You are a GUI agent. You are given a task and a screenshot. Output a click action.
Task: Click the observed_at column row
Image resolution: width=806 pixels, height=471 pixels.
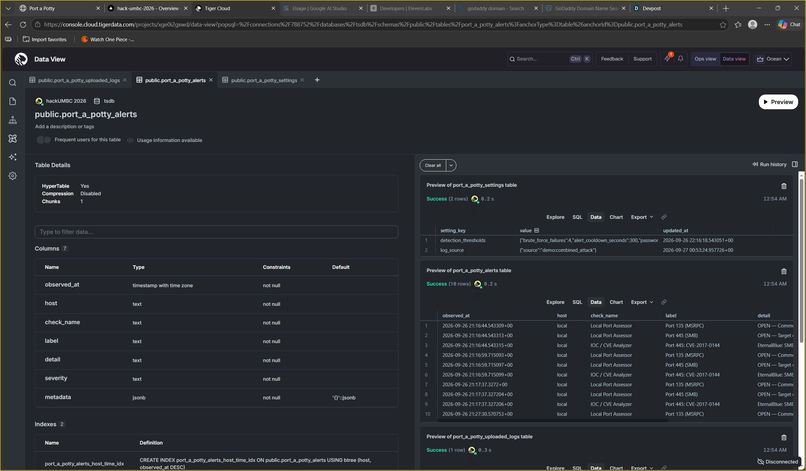pyautogui.click(x=216, y=285)
